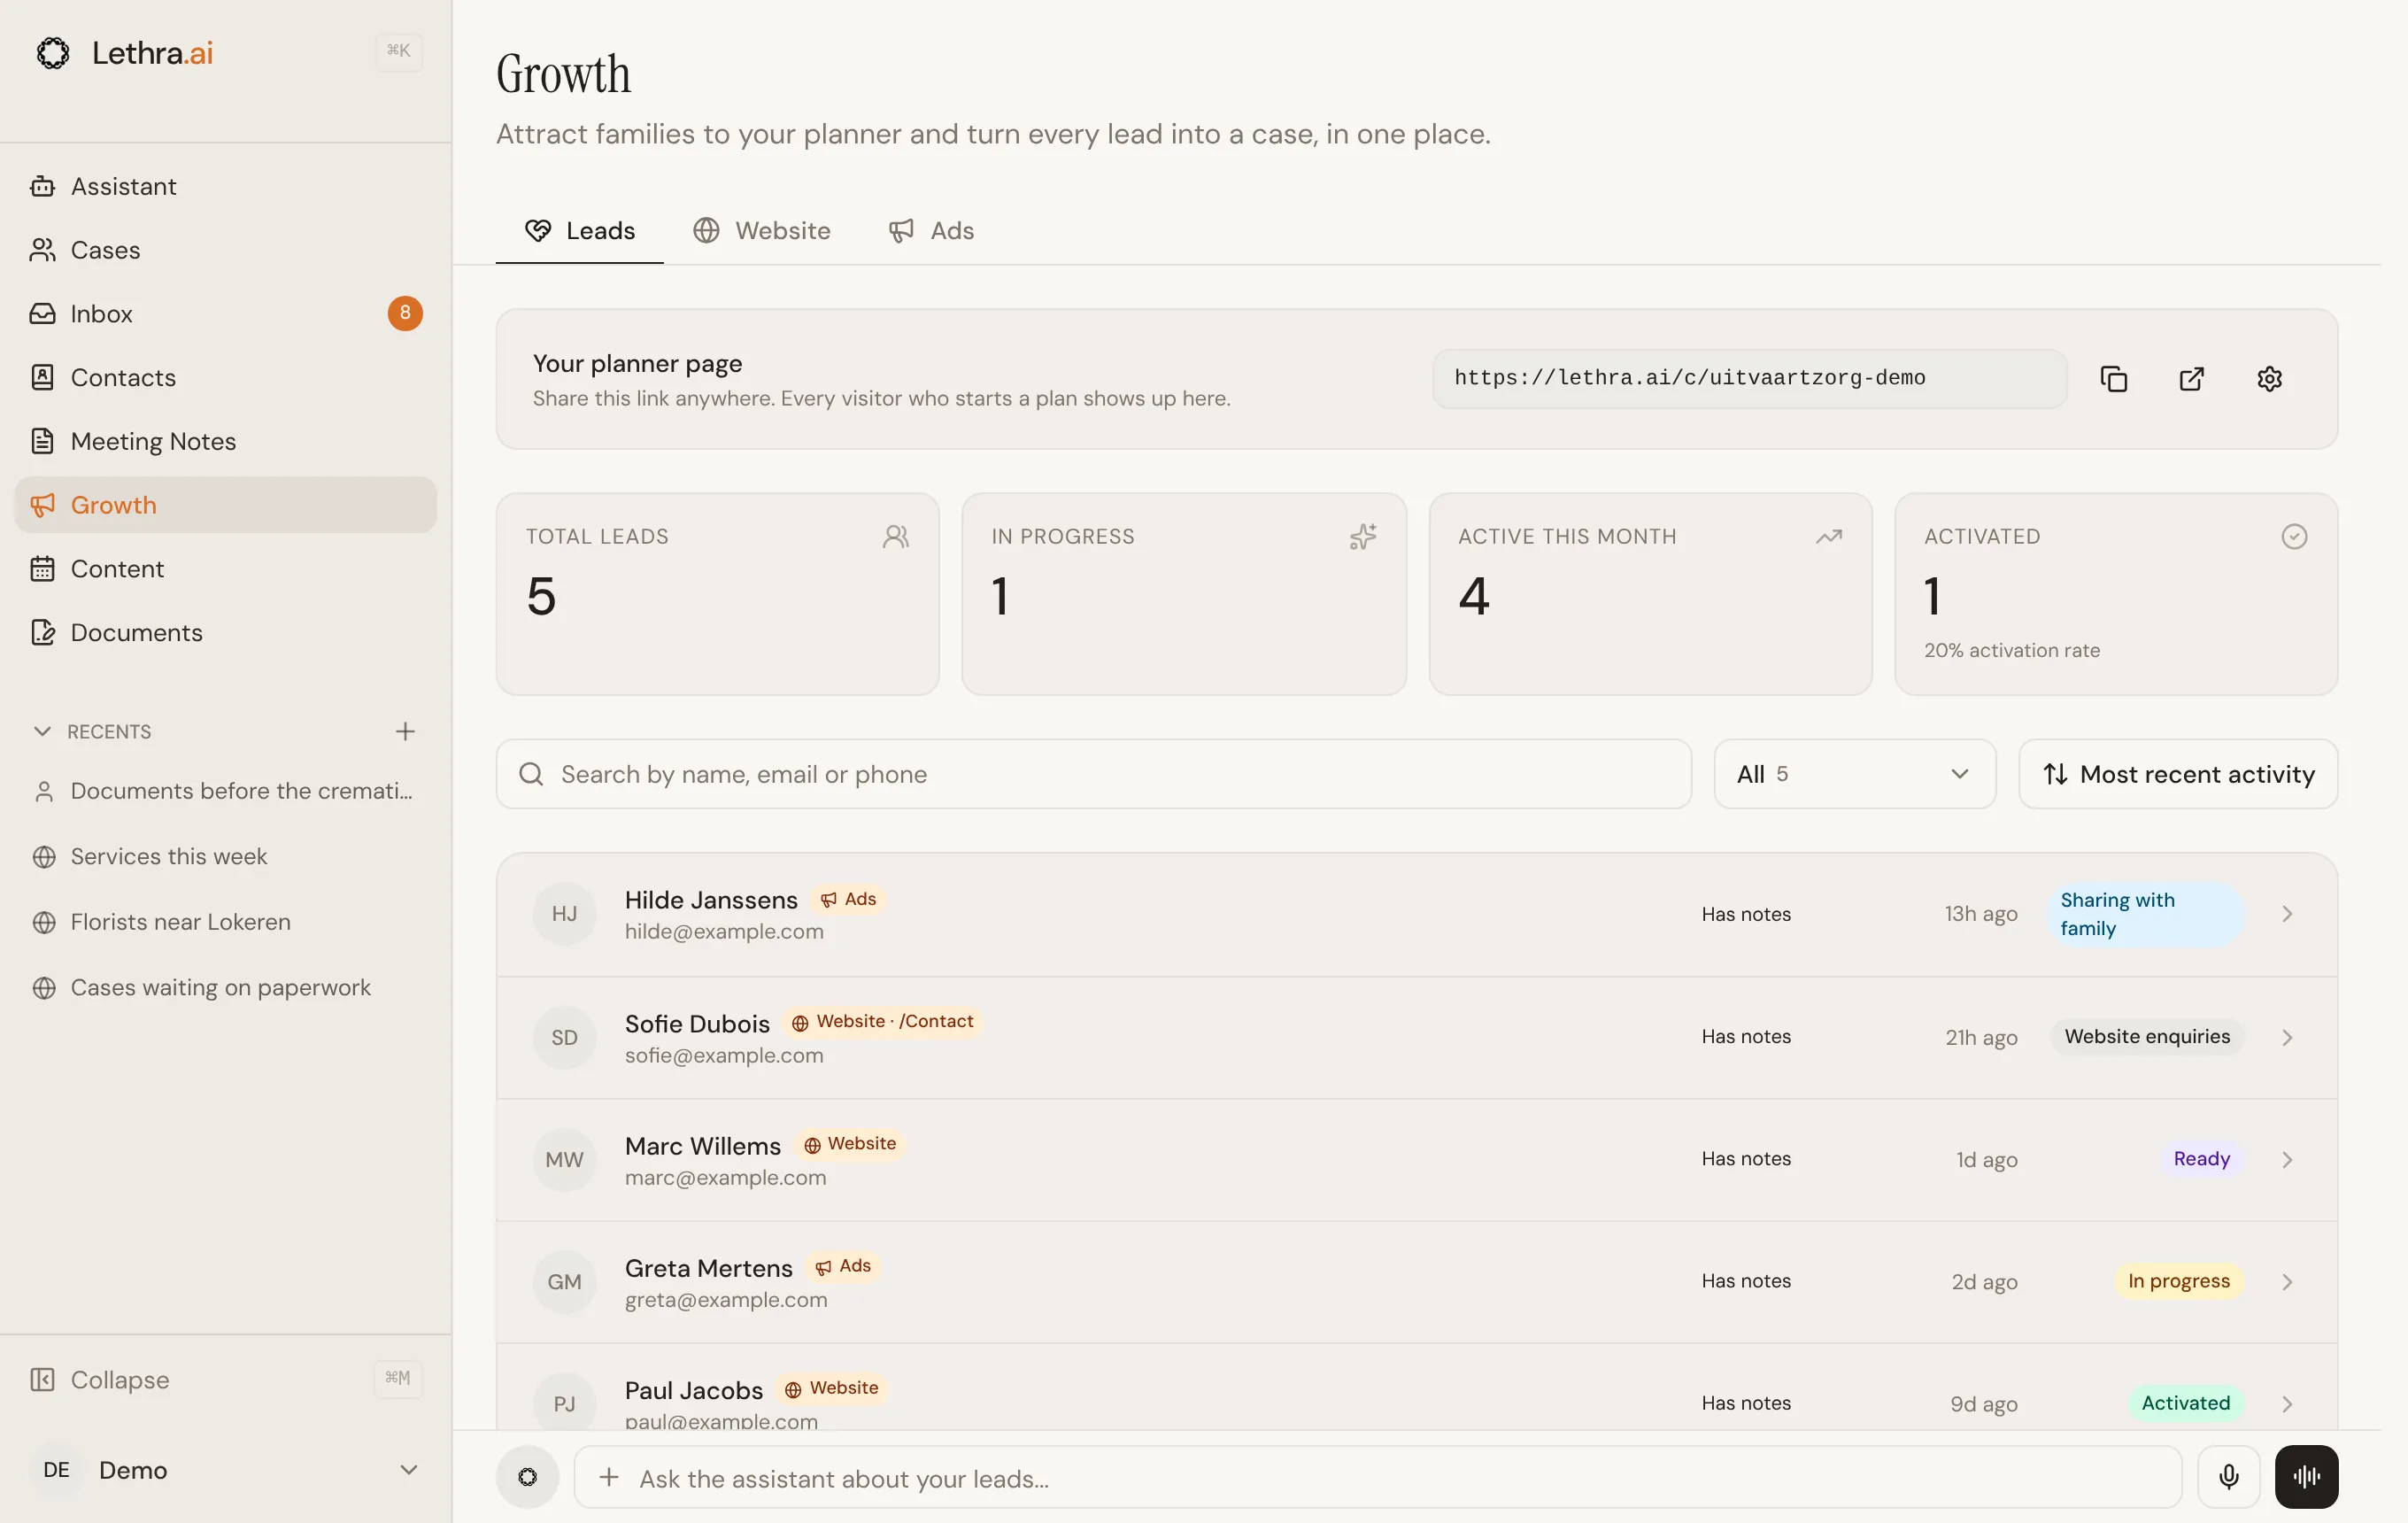Open the All 5 filter dropdown
The width and height of the screenshot is (2408, 1523).
tap(1855, 774)
